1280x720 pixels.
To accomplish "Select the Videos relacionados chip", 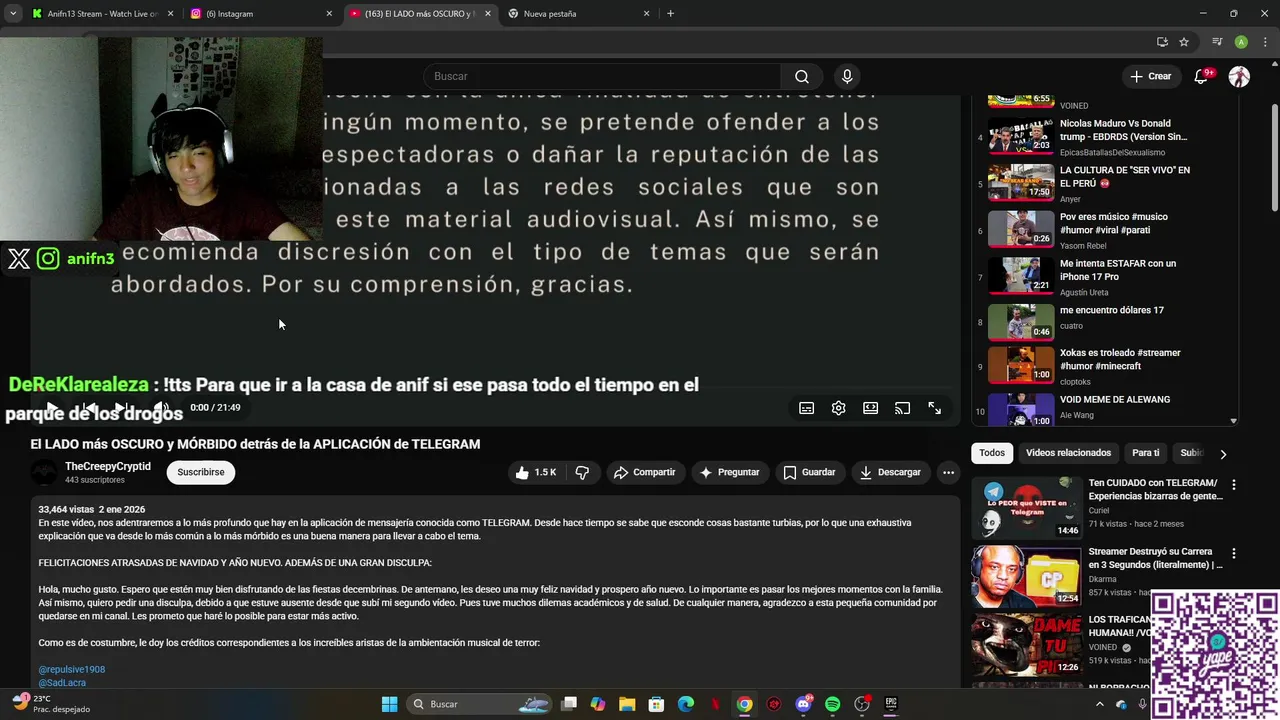I will coord(1068,453).
